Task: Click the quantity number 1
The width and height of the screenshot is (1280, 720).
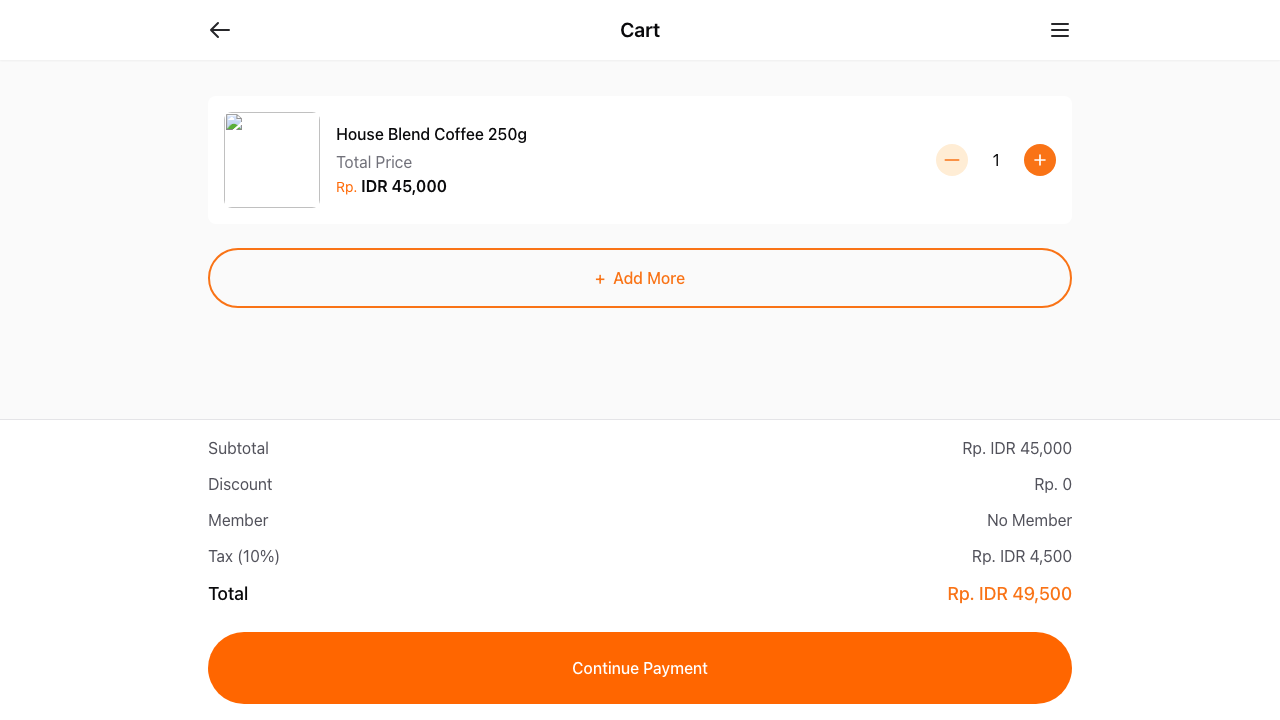Action: (996, 160)
